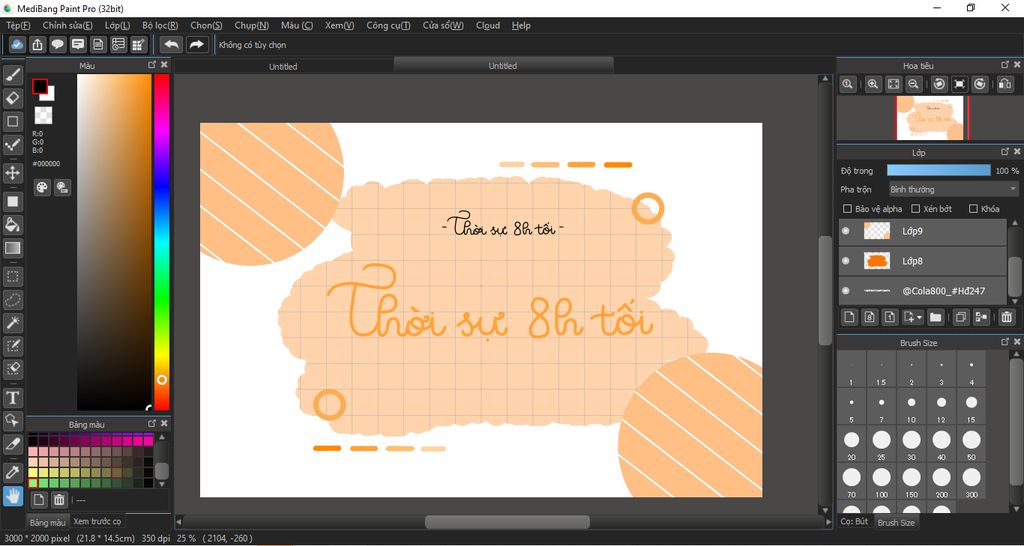Click the rainbow hue bar

coord(161,242)
